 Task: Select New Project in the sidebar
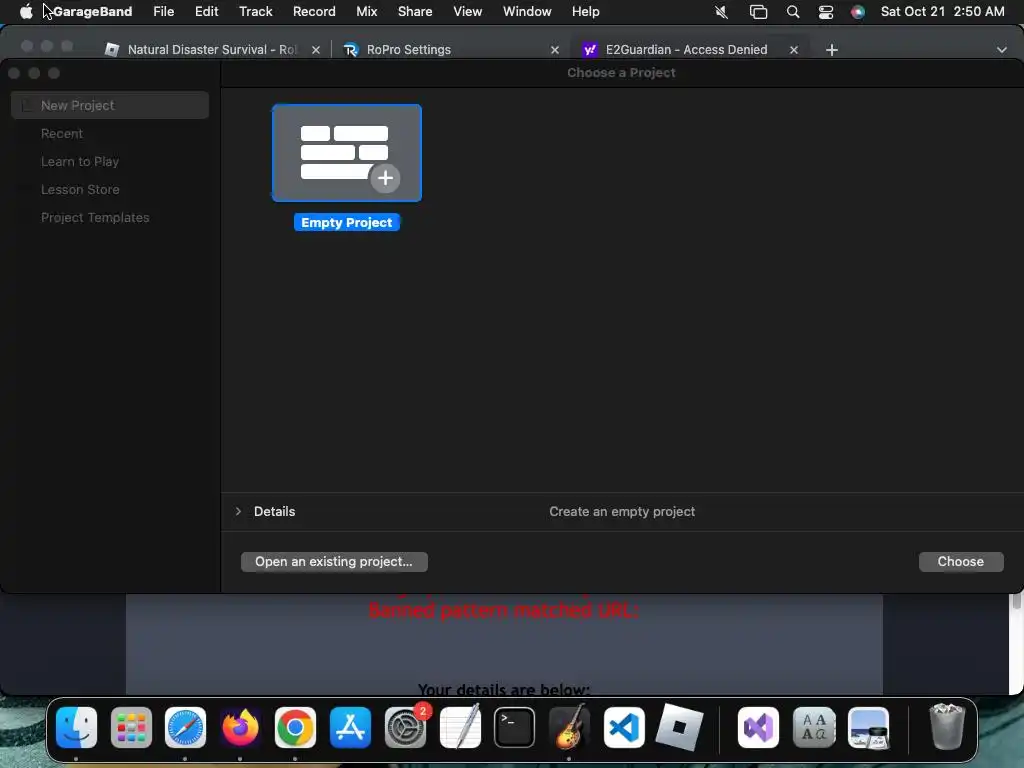point(110,105)
